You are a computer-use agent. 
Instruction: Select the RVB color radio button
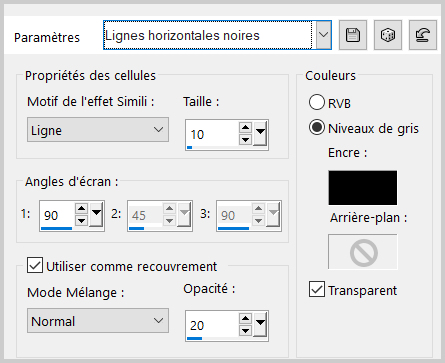click(317, 102)
